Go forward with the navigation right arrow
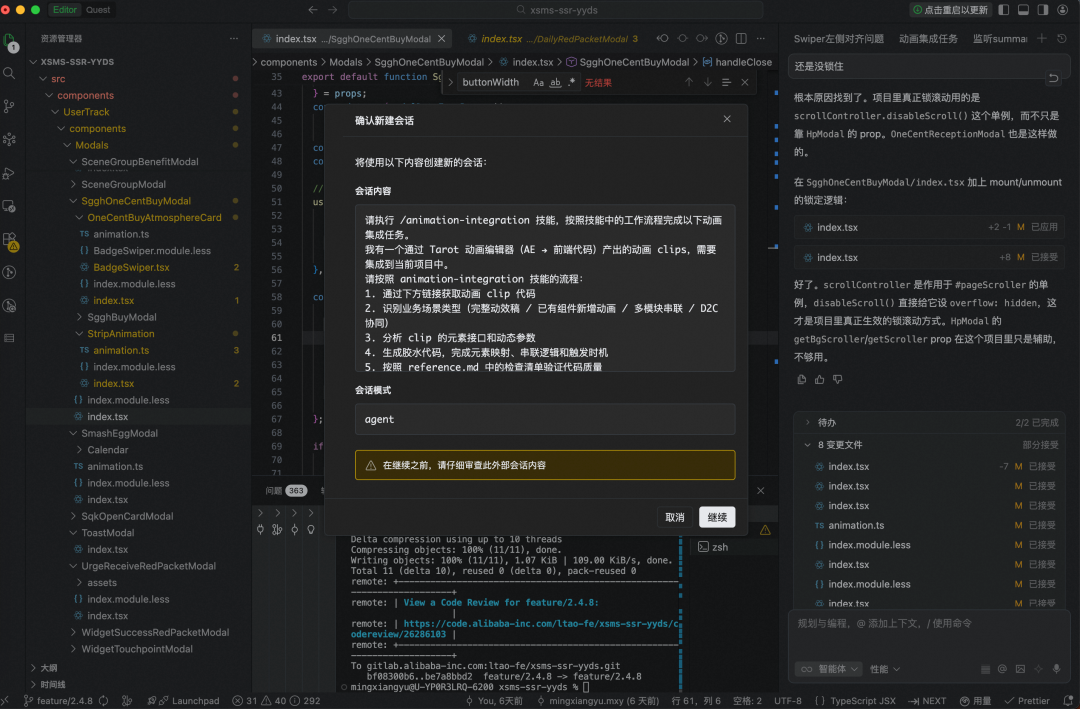1080x709 pixels. [333, 10]
